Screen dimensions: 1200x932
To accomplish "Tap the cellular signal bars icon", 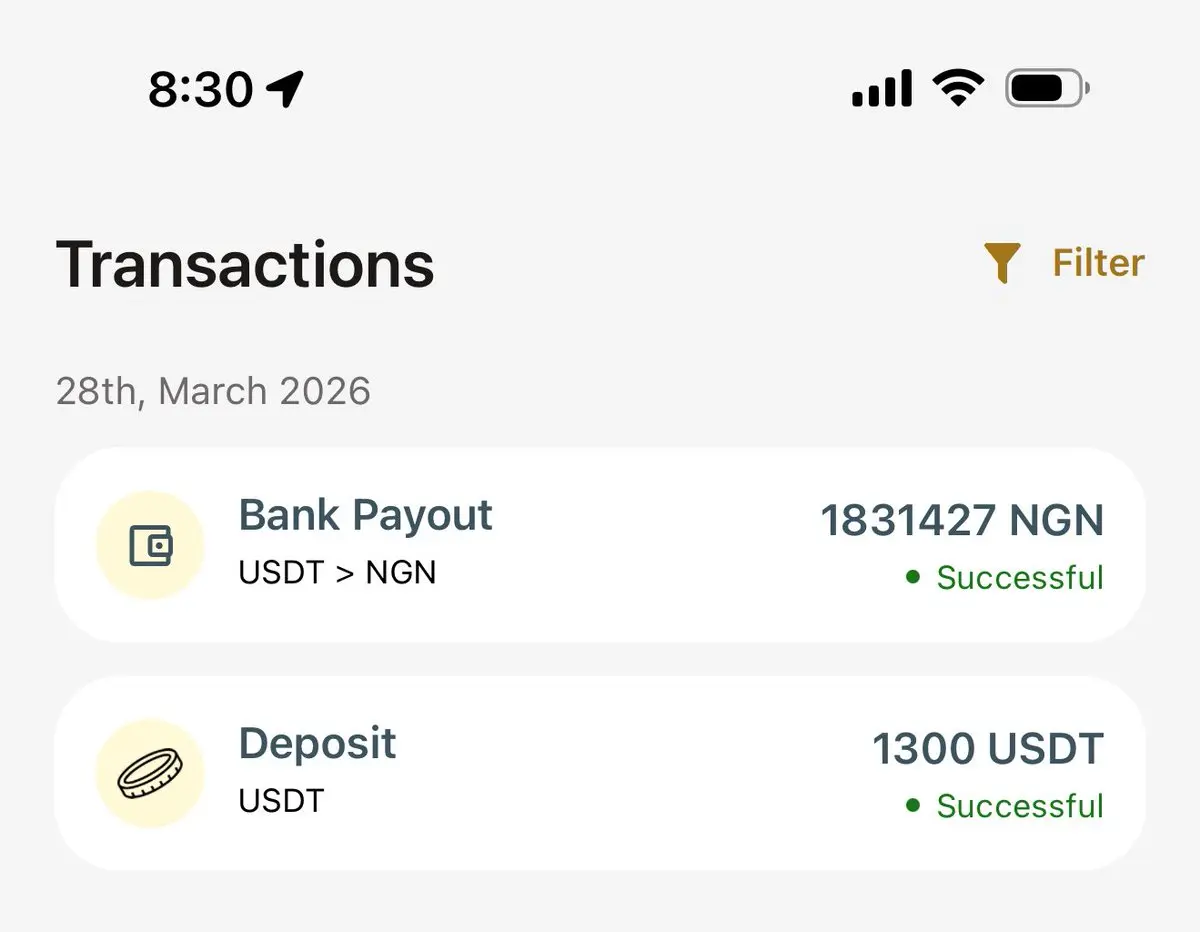I will [x=881, y=89].
